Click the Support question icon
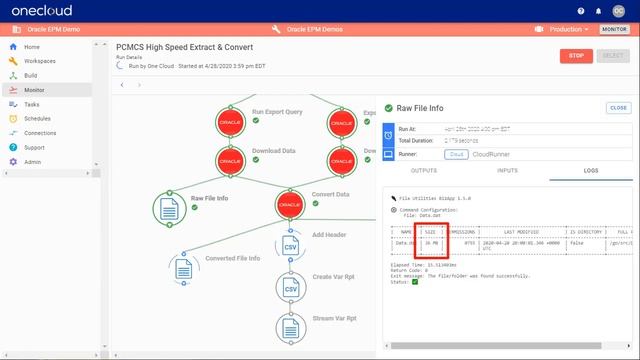 (x=13, y=147)
